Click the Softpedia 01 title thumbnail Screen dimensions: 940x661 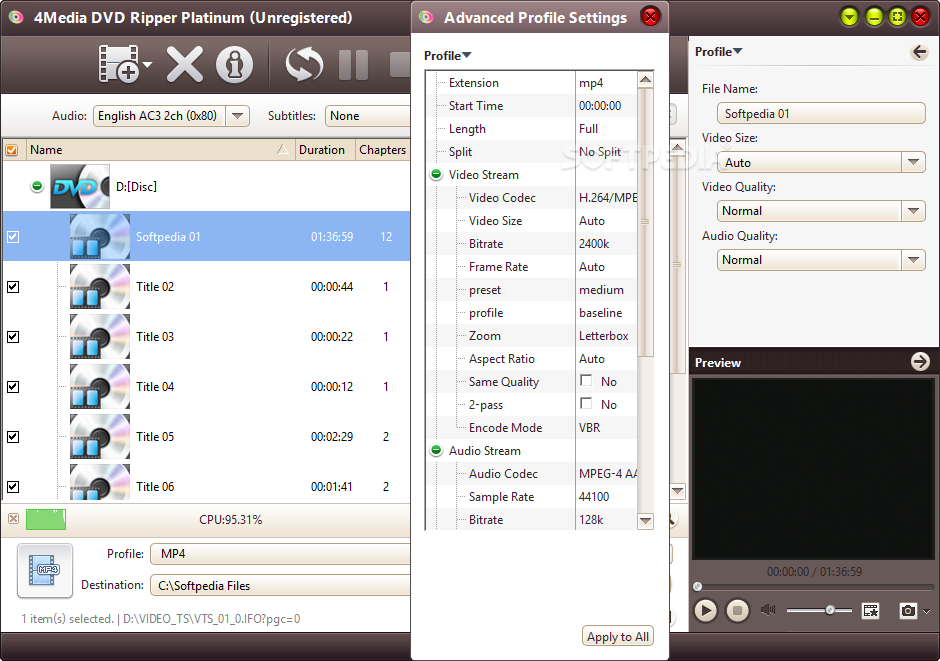[x=100, y=237]
